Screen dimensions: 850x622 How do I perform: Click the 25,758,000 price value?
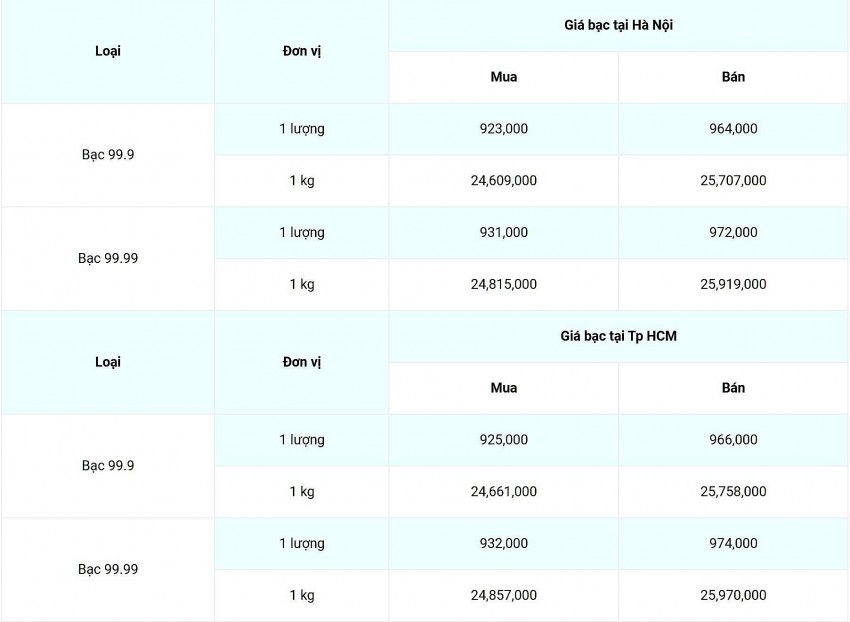(x=733, y=492)
